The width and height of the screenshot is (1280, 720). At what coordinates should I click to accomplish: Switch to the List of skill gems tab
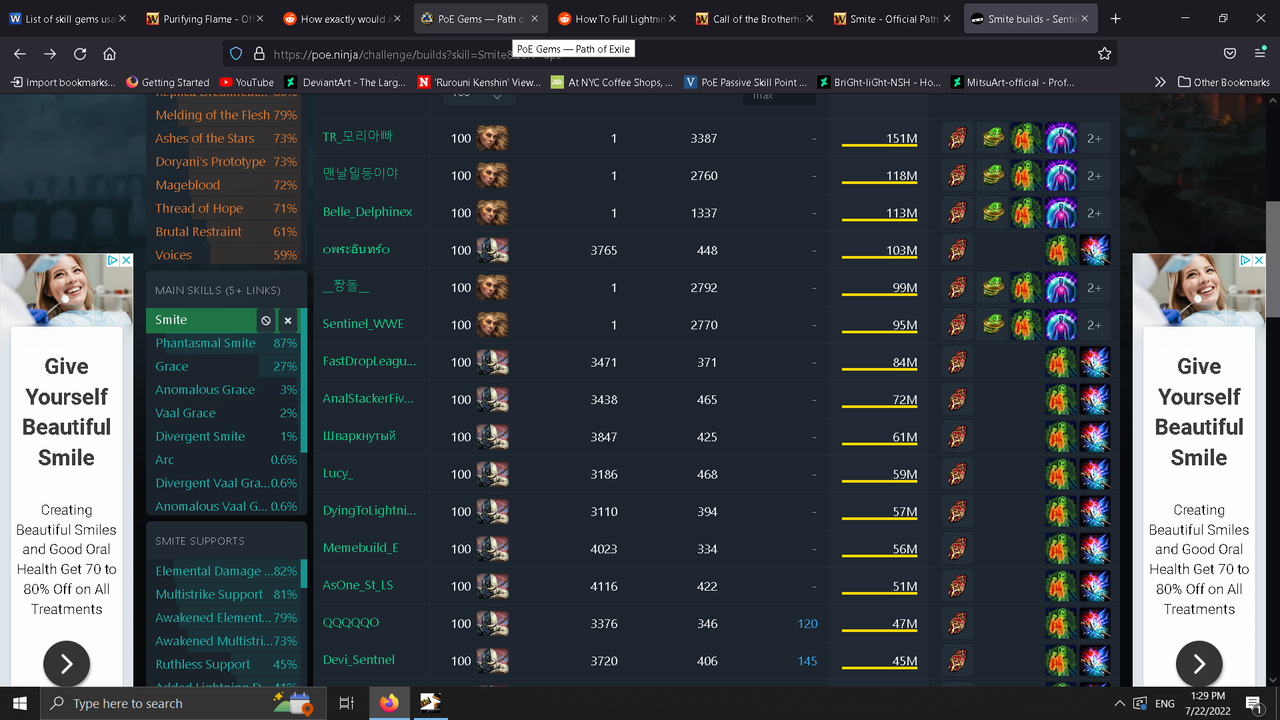[69, 19]
